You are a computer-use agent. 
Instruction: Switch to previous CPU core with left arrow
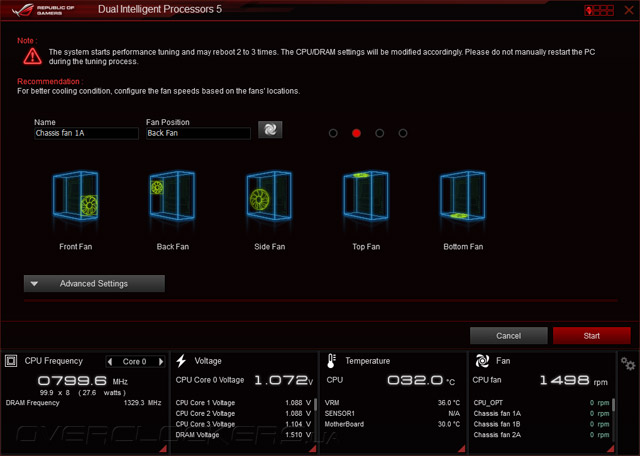point(110,361)
